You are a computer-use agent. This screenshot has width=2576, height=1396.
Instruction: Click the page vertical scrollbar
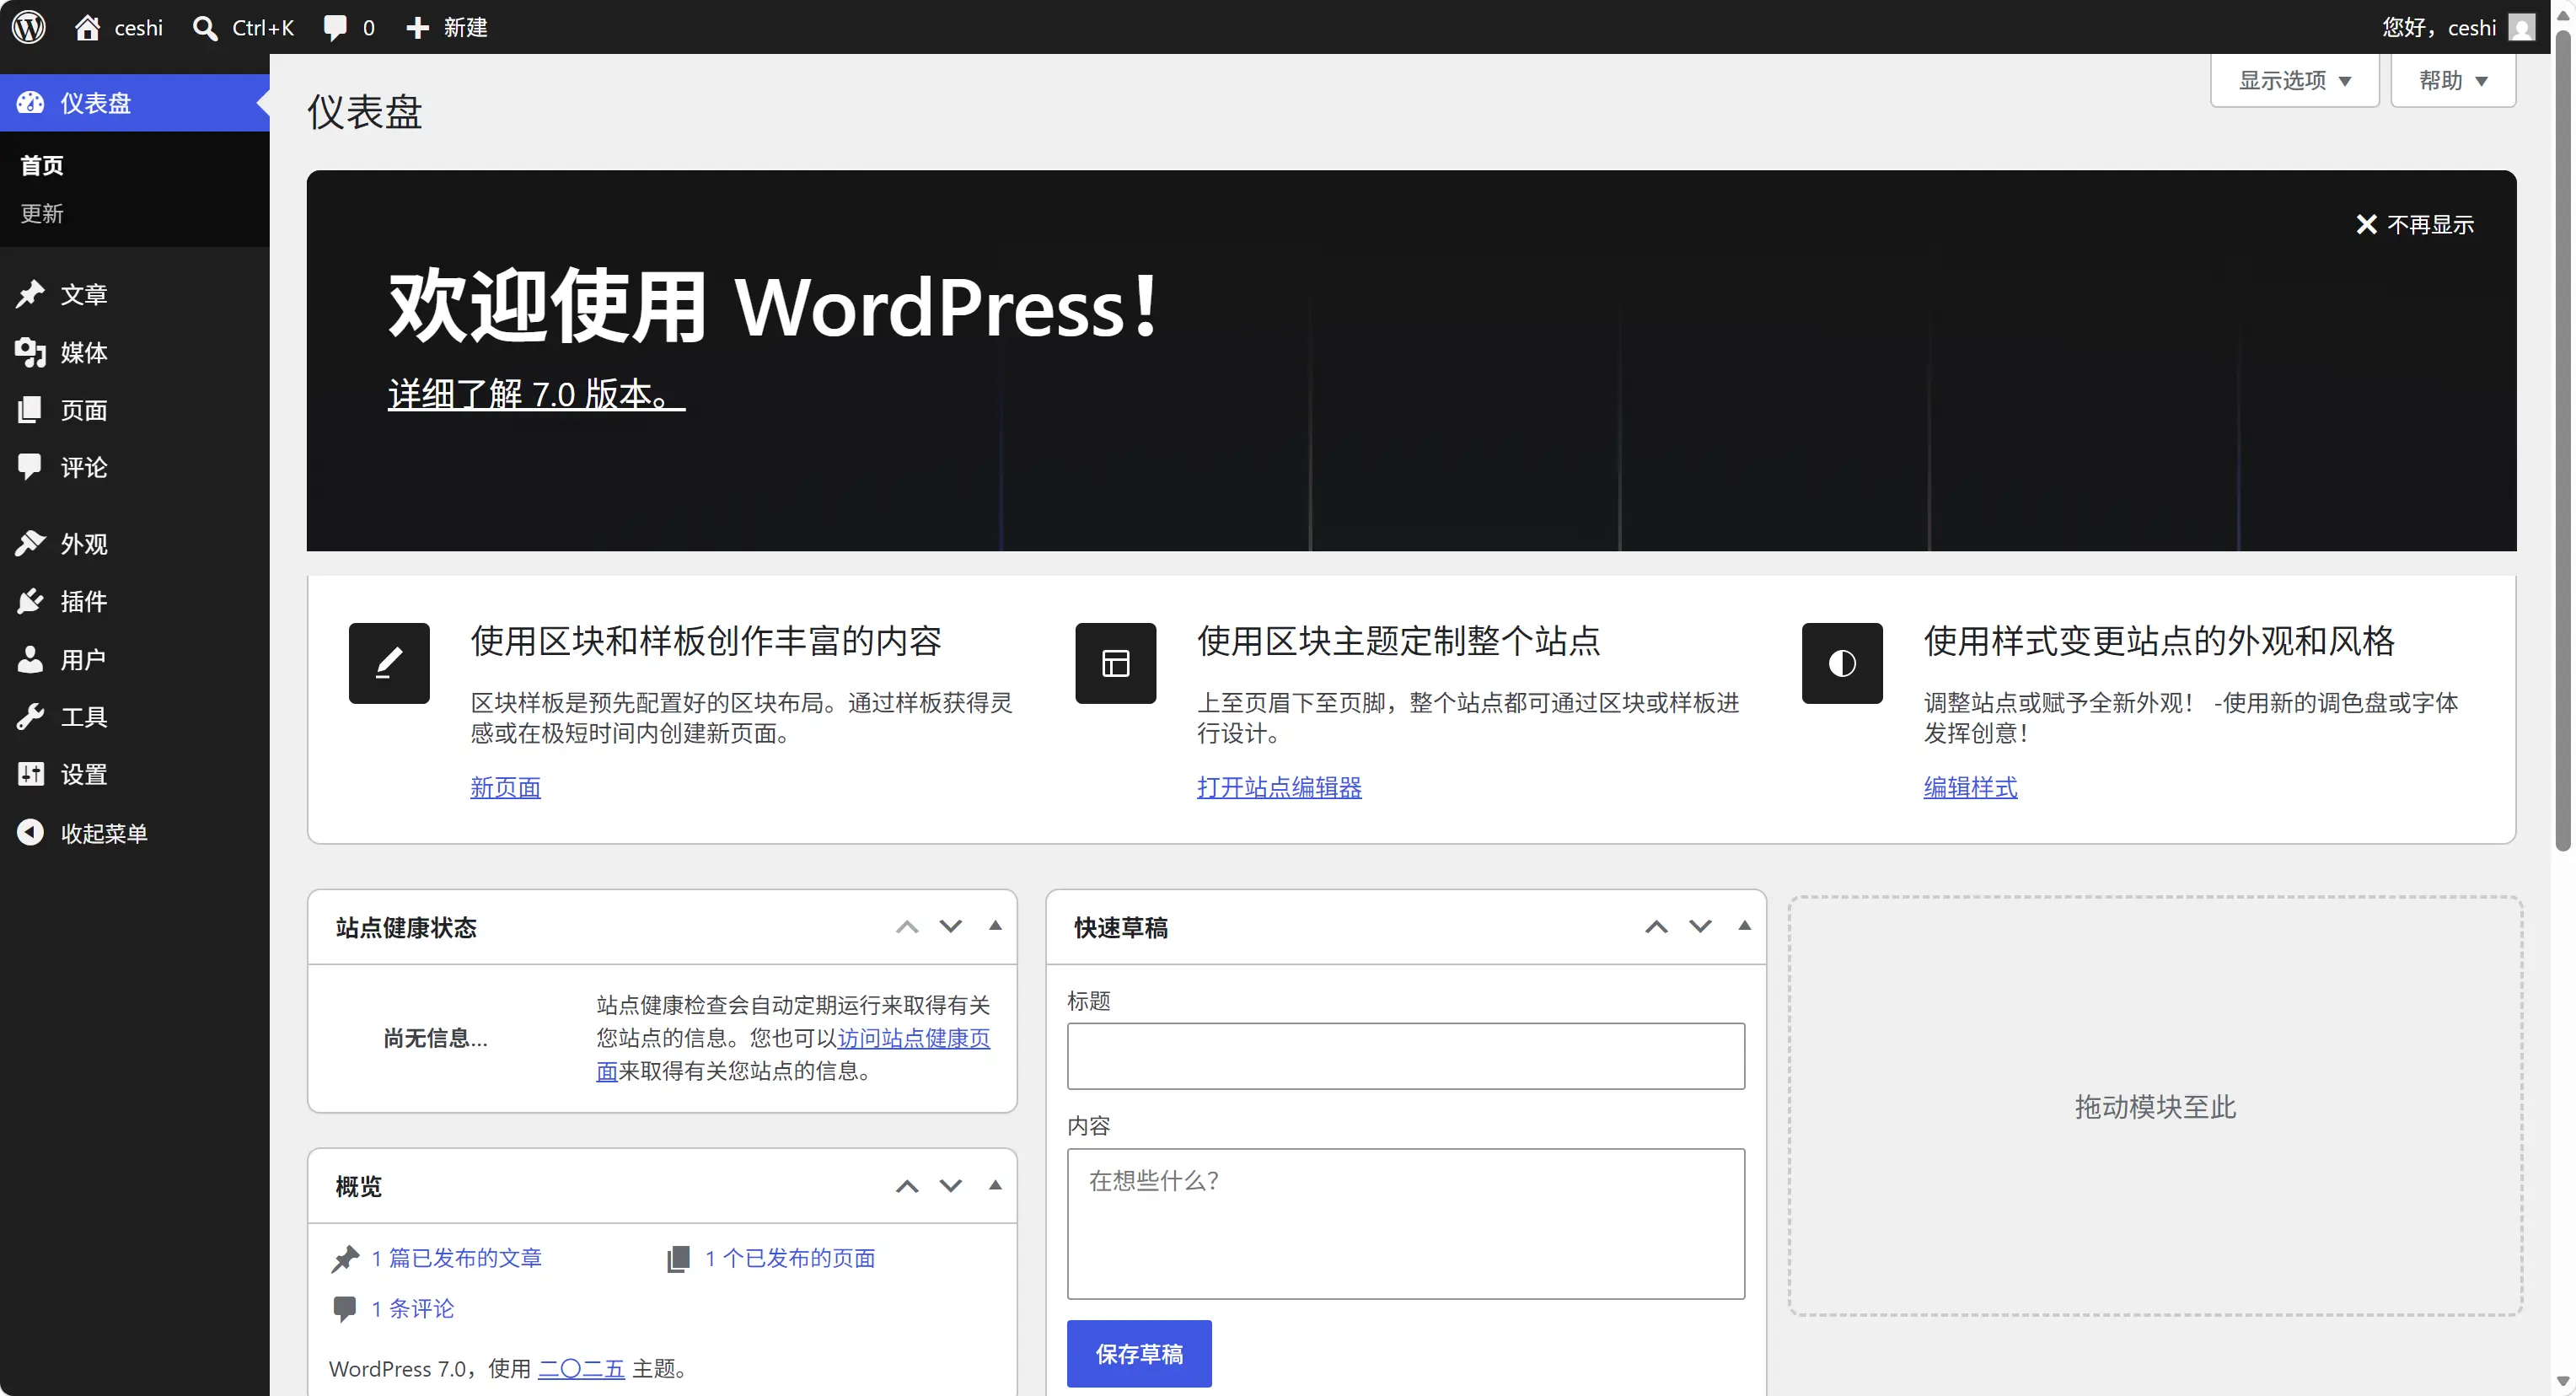[2562, 440]
